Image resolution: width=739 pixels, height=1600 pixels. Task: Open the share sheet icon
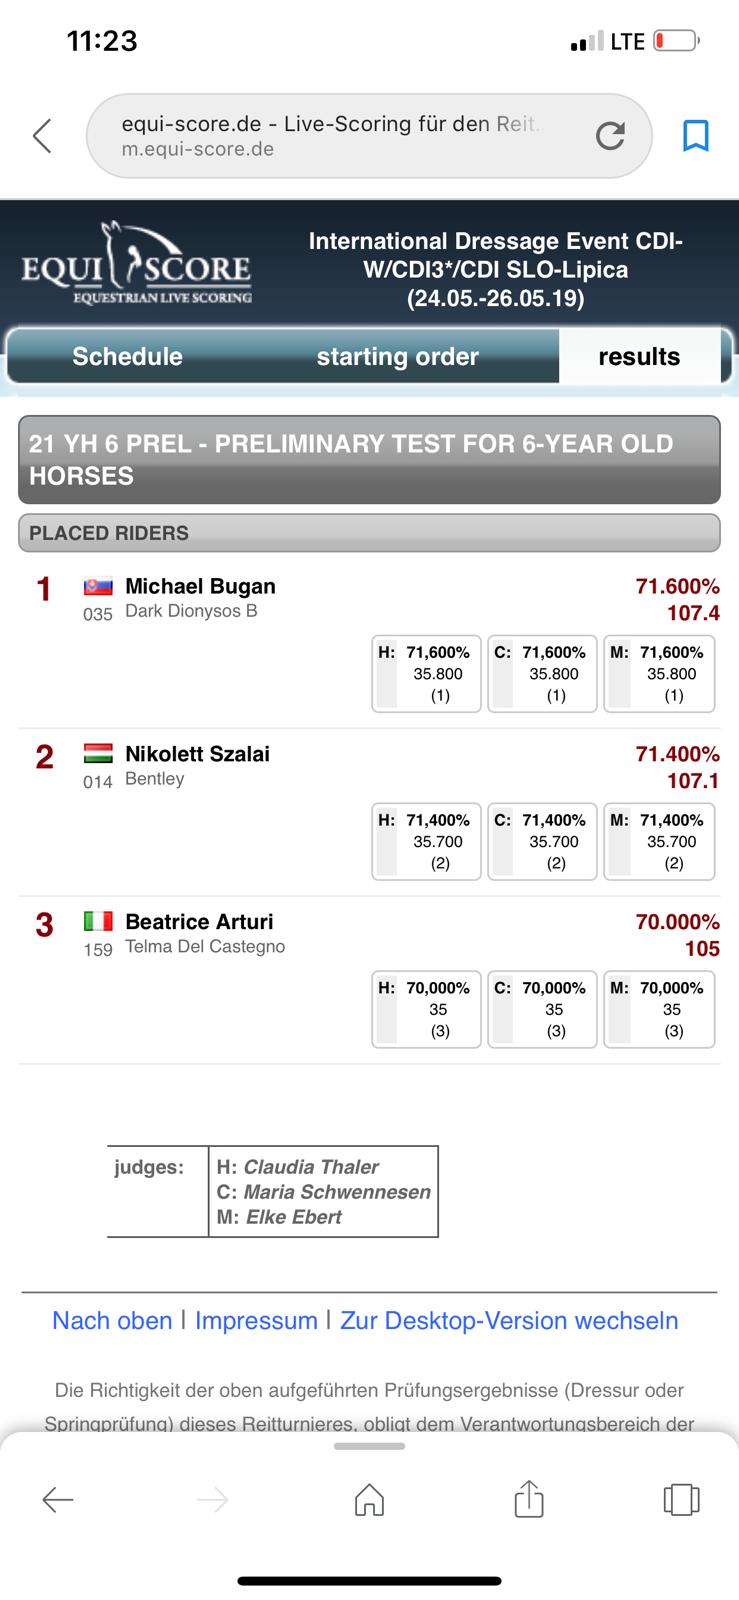pyautogui.click(x=529, y=1497)
